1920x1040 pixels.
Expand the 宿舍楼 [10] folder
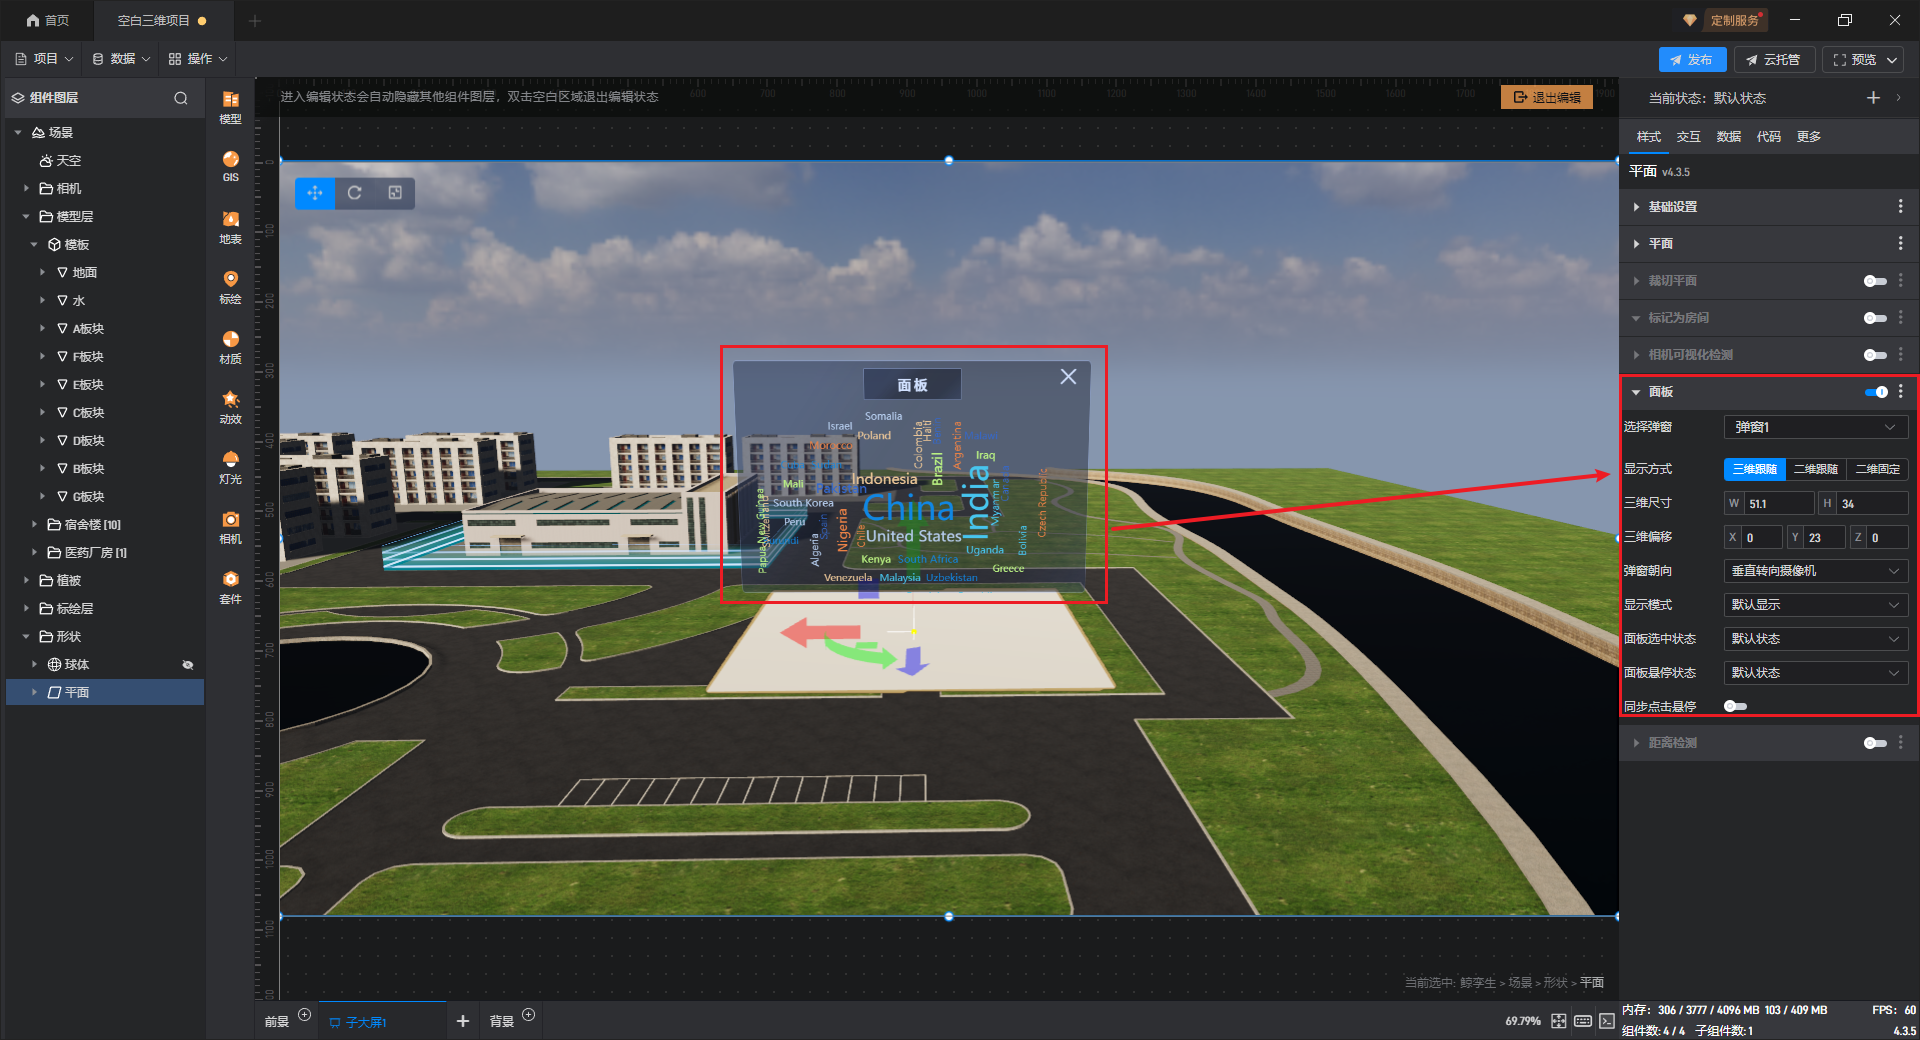click(x=34, y=524)
